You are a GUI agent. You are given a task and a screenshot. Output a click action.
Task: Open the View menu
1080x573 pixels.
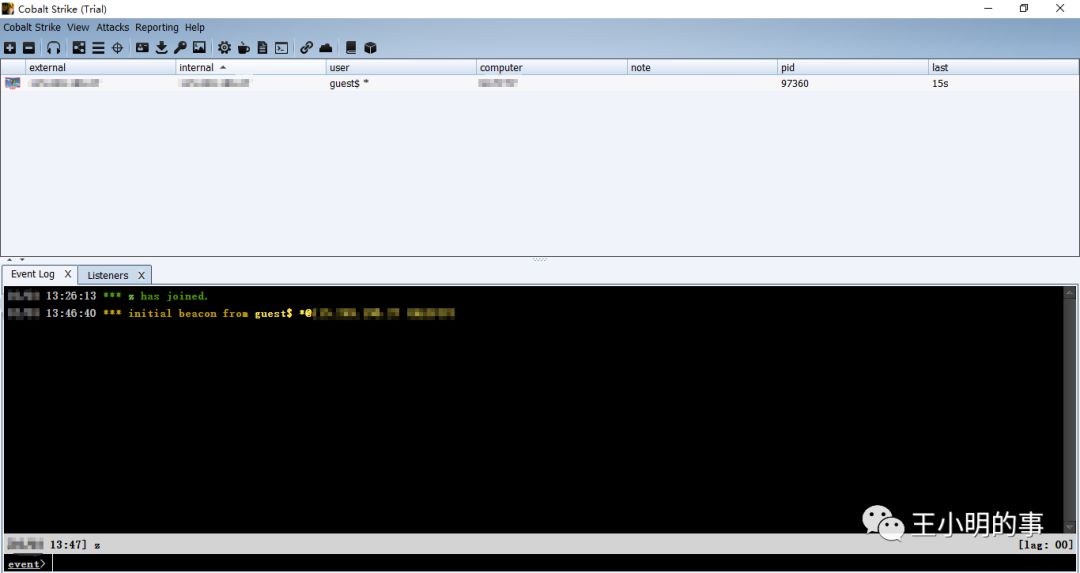[x=78, y=28]
